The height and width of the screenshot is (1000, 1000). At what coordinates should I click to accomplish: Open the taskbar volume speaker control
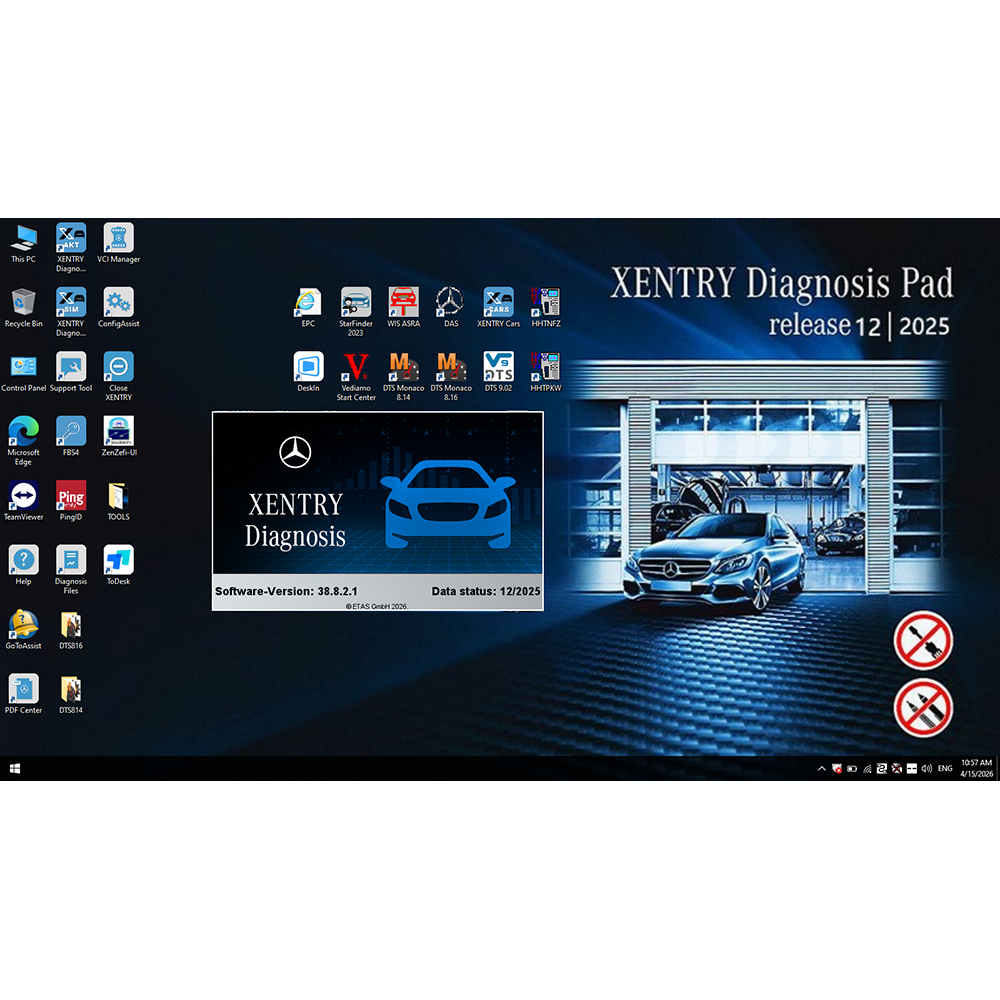coord(926,769)
